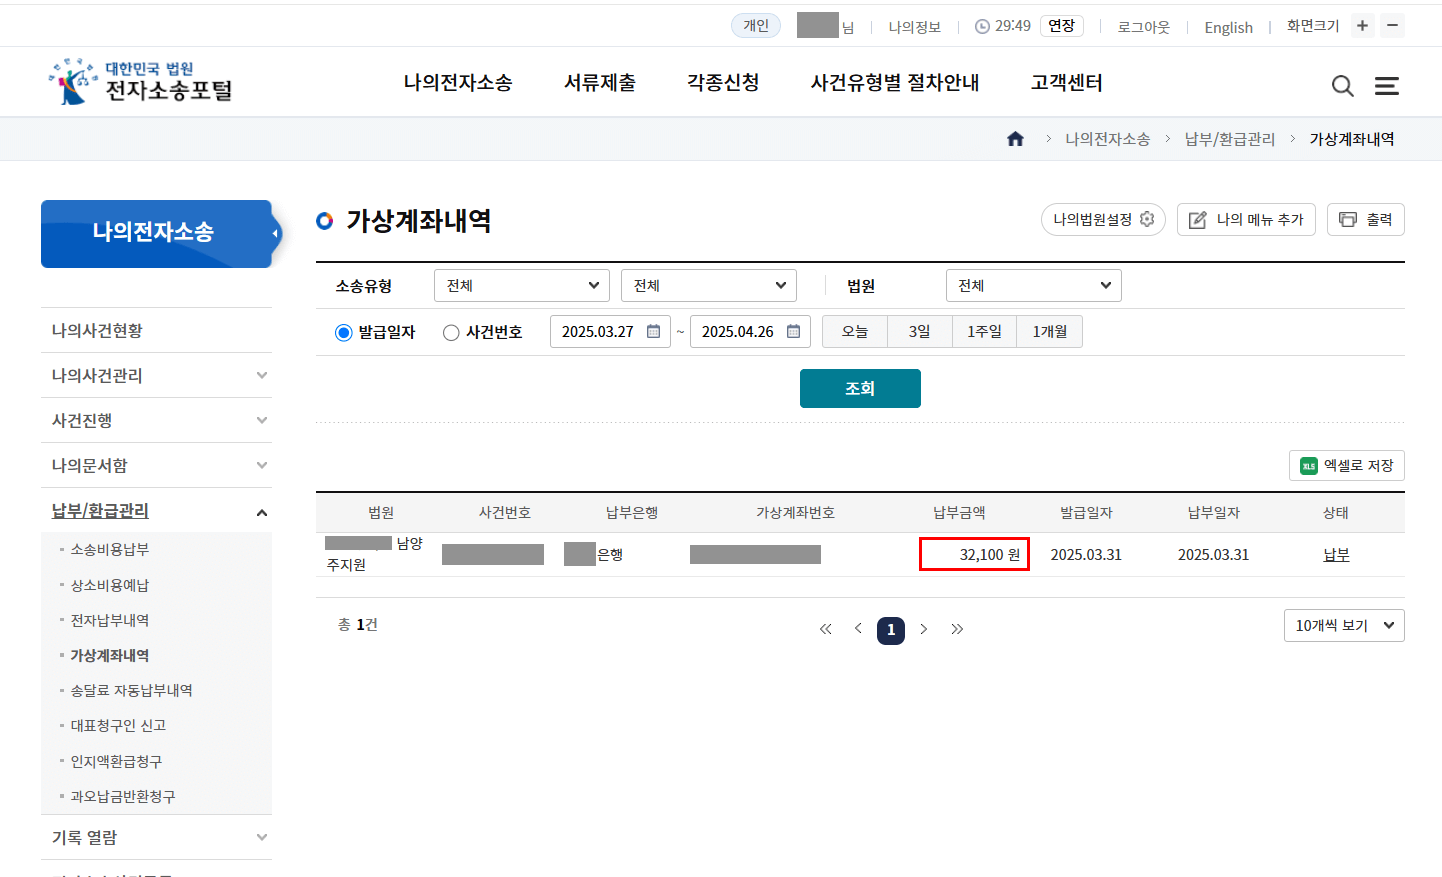Open the 소송유형 dropdown showing 전체
The image size is (1442, 877).
(521, 285)
